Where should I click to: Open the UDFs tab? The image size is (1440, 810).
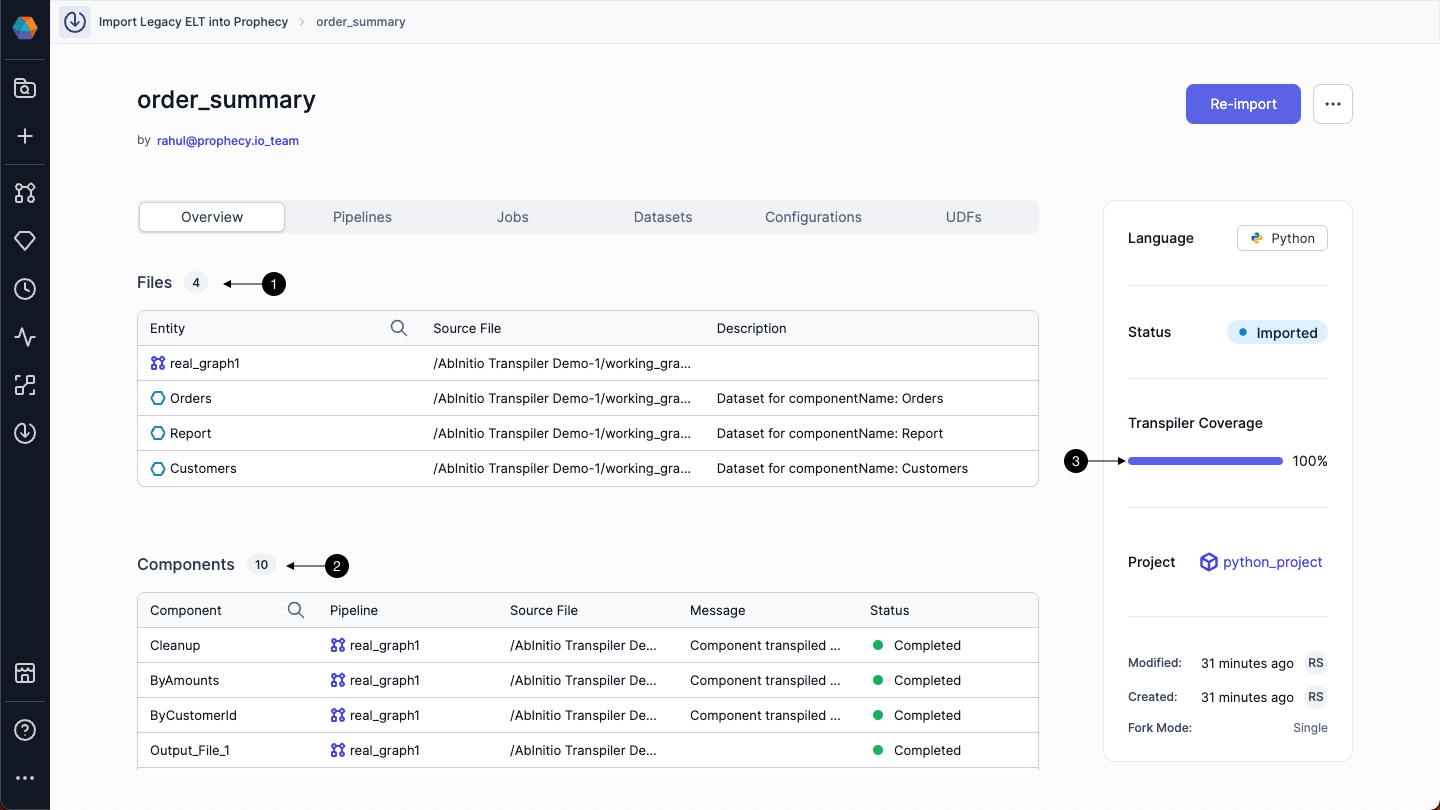pyautogui.click(x=963, y=216)
